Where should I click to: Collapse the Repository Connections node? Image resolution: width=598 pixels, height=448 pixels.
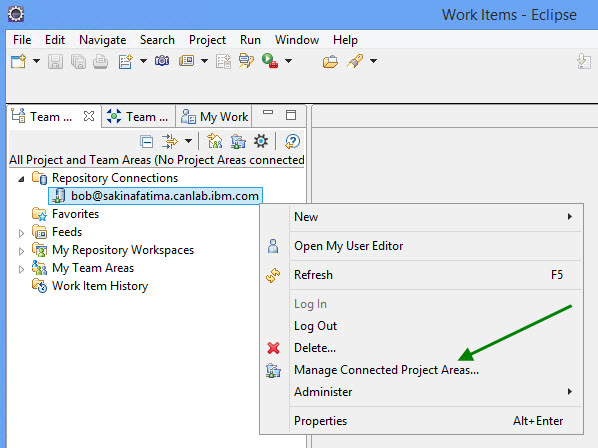[x=21, y=178]
